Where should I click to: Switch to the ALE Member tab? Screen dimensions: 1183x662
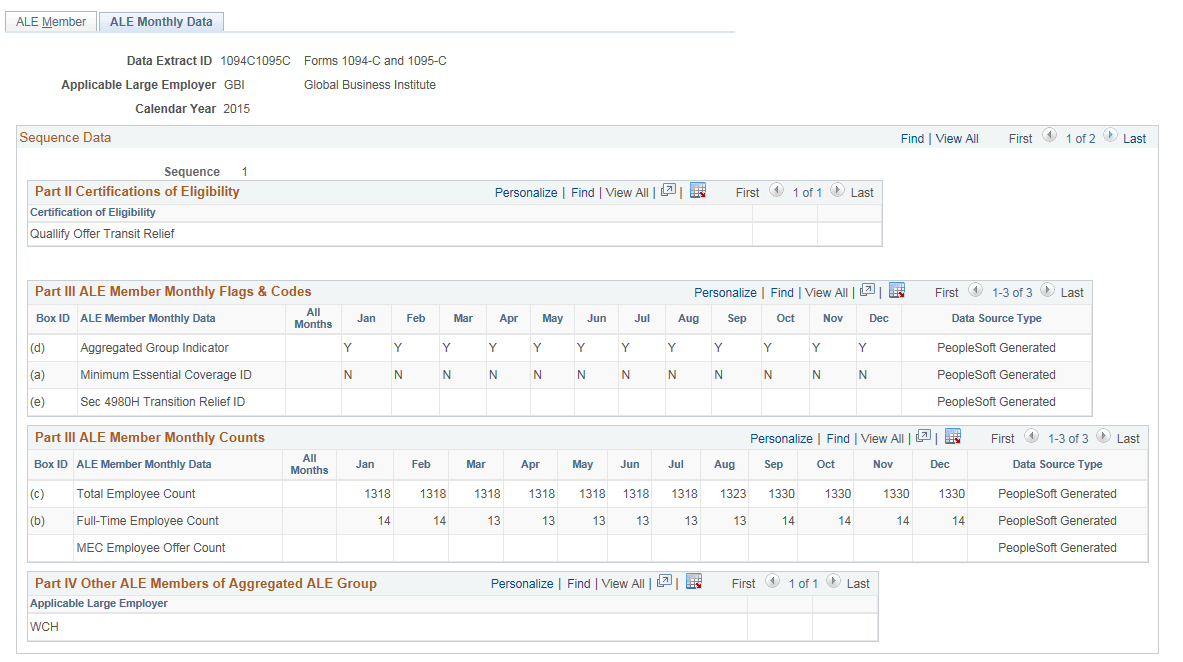click(50, 21)
